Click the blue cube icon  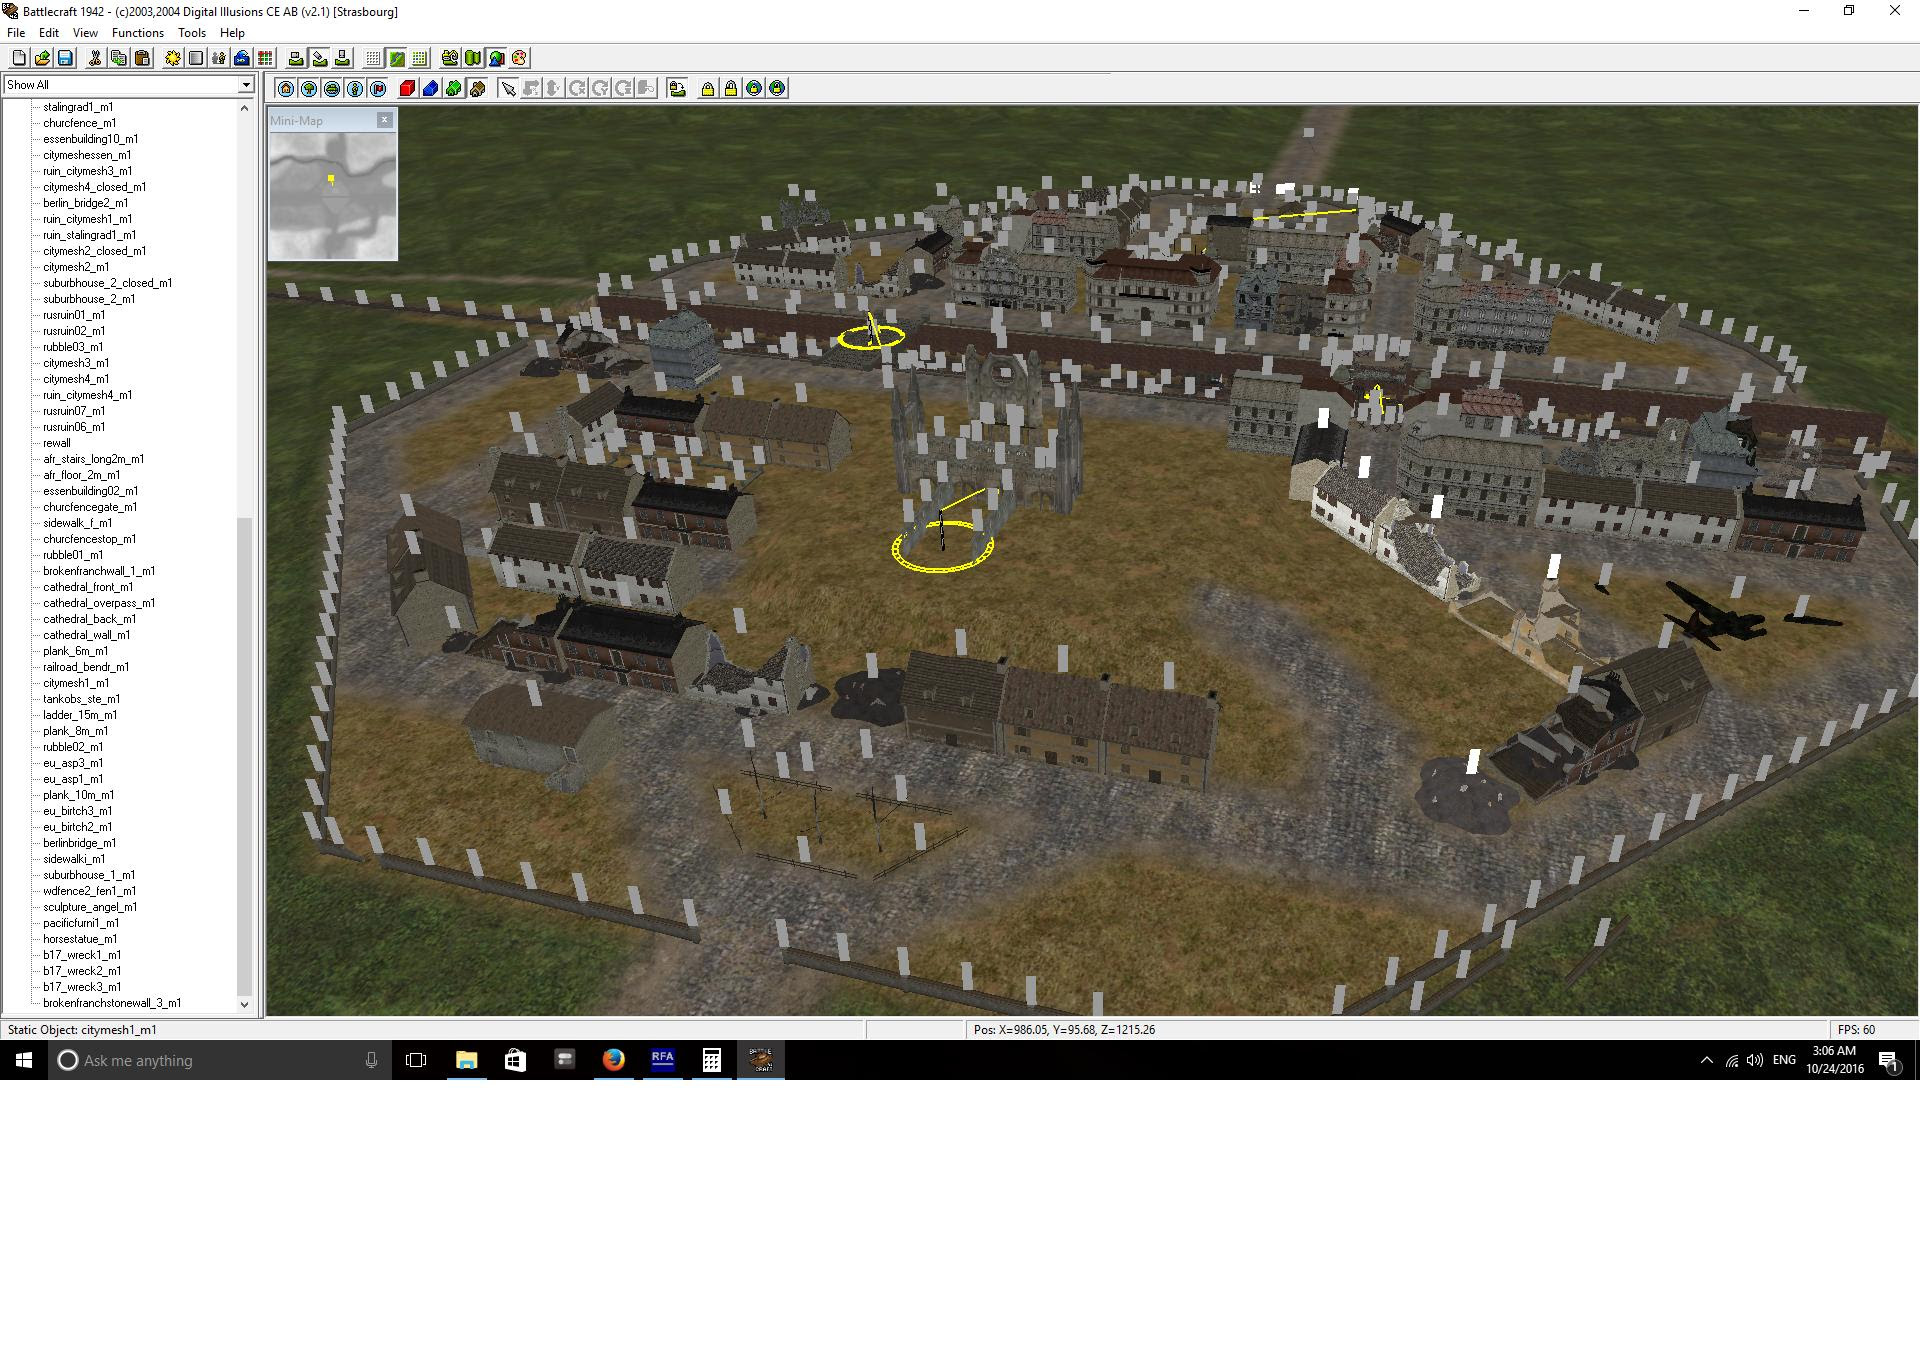point(431,89)
